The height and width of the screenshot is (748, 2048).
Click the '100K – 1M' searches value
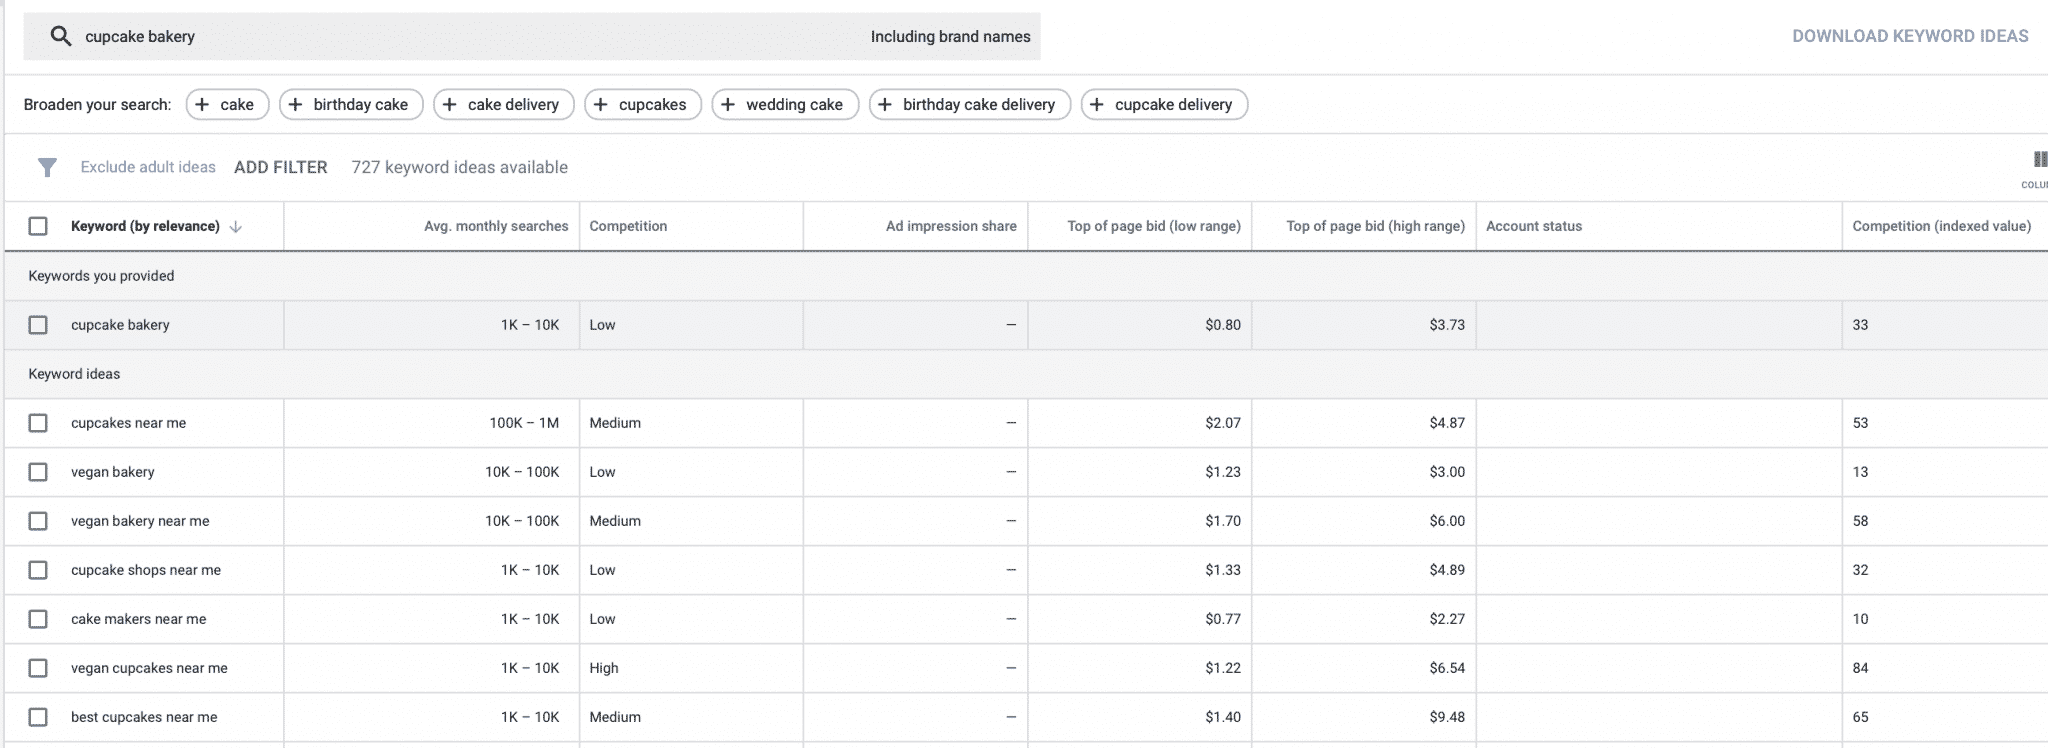pos(524,423)
